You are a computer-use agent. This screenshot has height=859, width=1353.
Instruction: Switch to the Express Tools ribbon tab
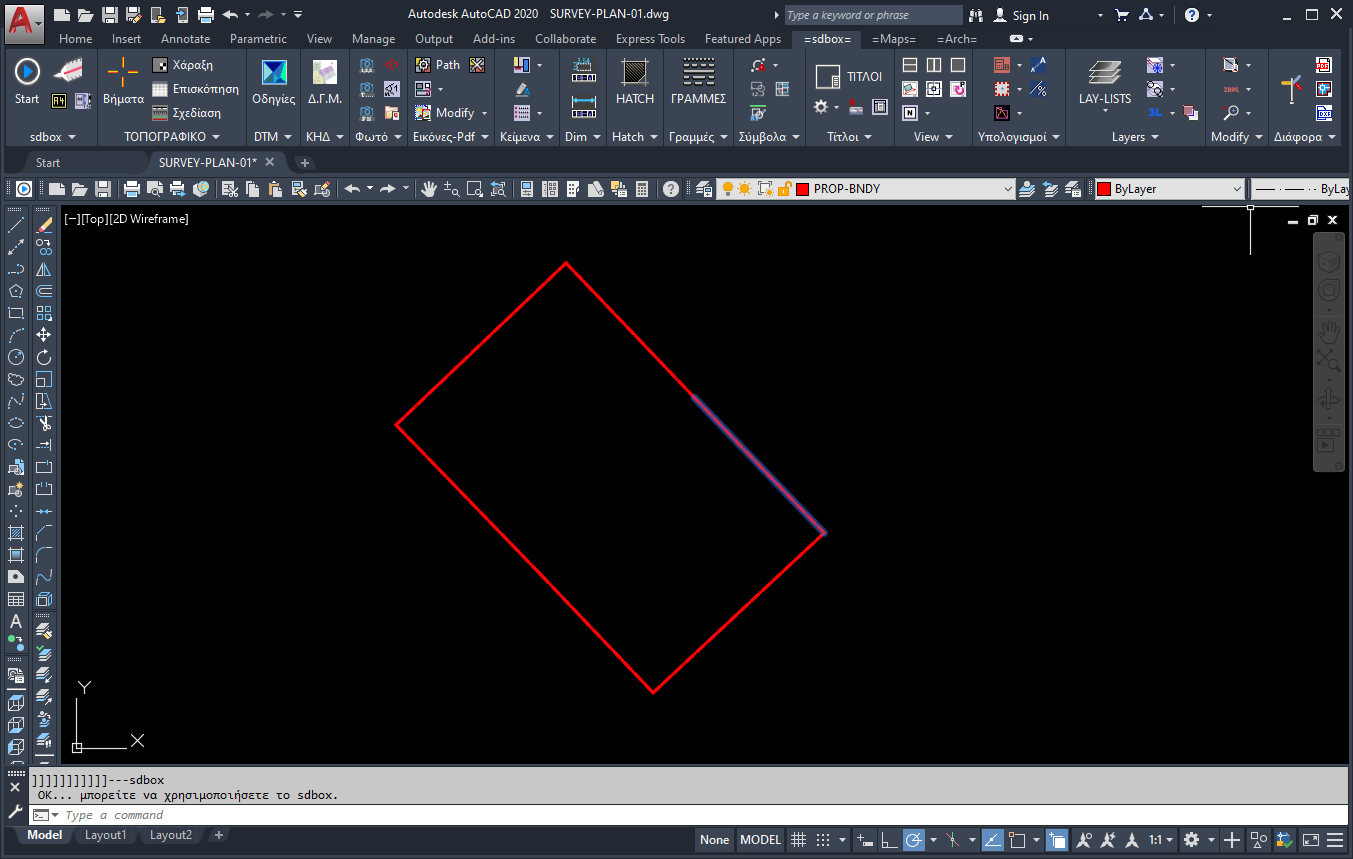[650, 39]
